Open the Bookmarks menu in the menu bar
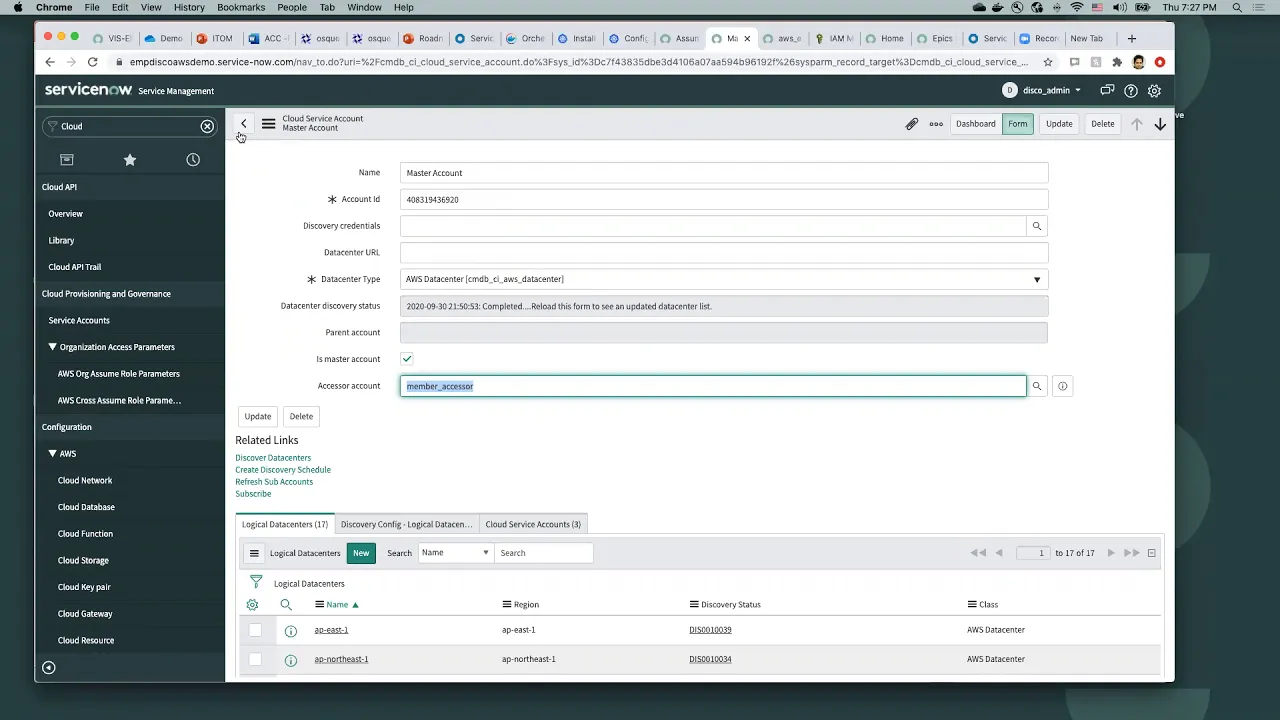The width and height of the screenshot is (1280, 720). click(241, 6)
